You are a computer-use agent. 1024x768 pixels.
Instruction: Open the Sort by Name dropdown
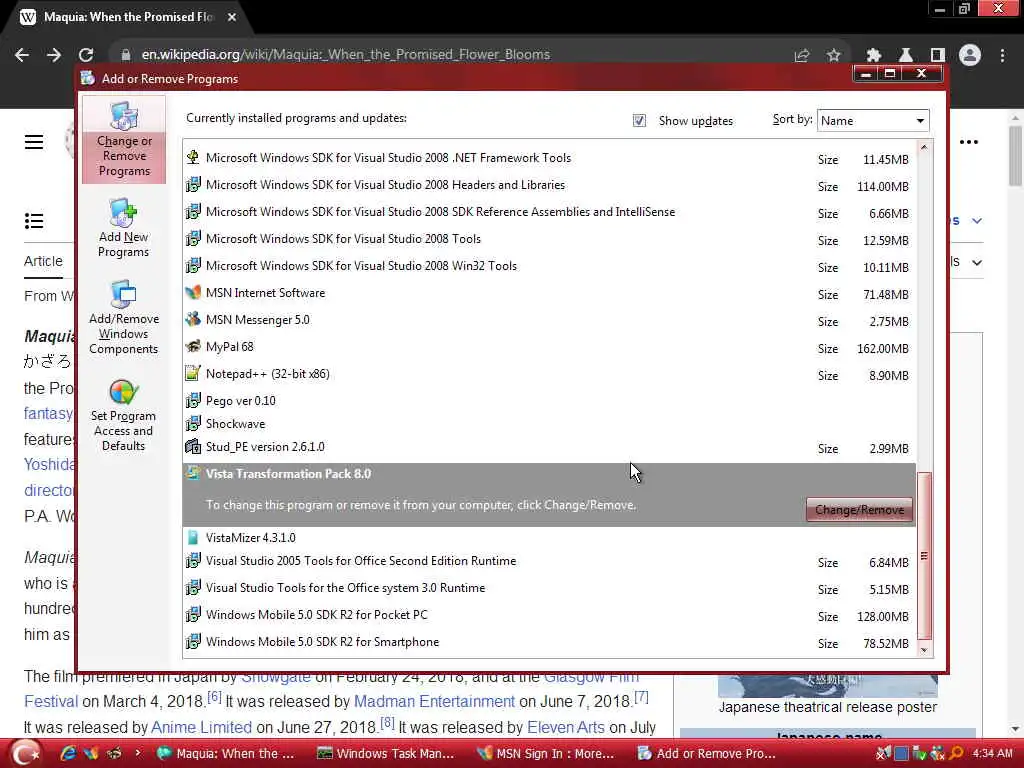coord(872,120)
